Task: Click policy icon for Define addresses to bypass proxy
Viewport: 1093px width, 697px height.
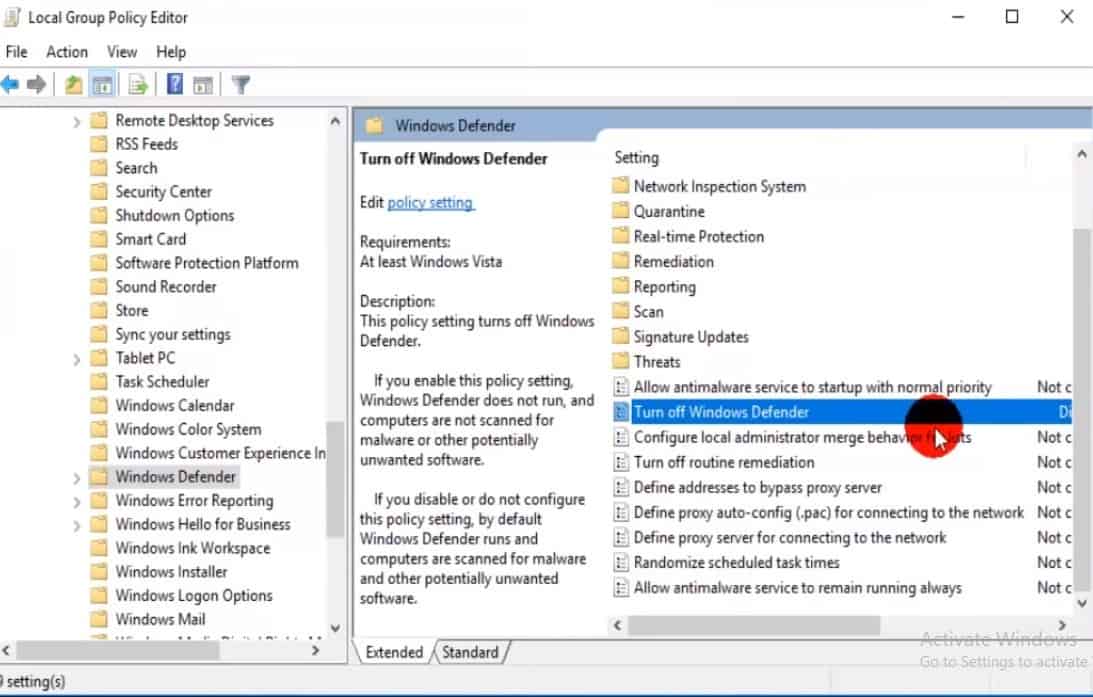Action: click(x=620, y=487)
